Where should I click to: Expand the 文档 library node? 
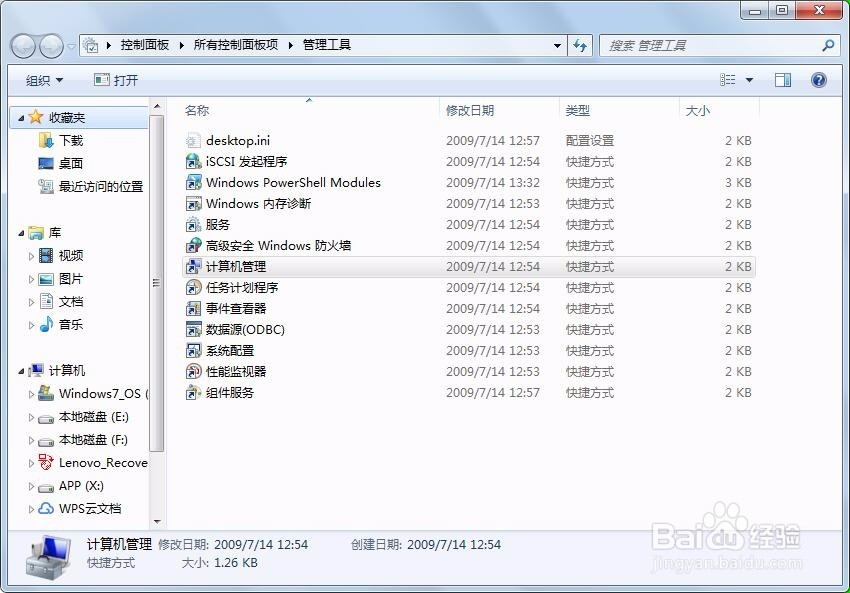coord(31,302)
